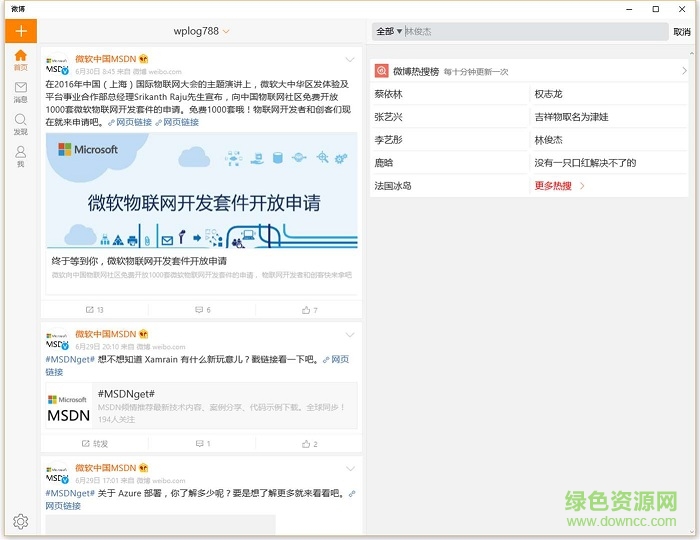This screenshot has width=700, height=540.
Task: Select hot search item 蔡依林
Action: 389,94
